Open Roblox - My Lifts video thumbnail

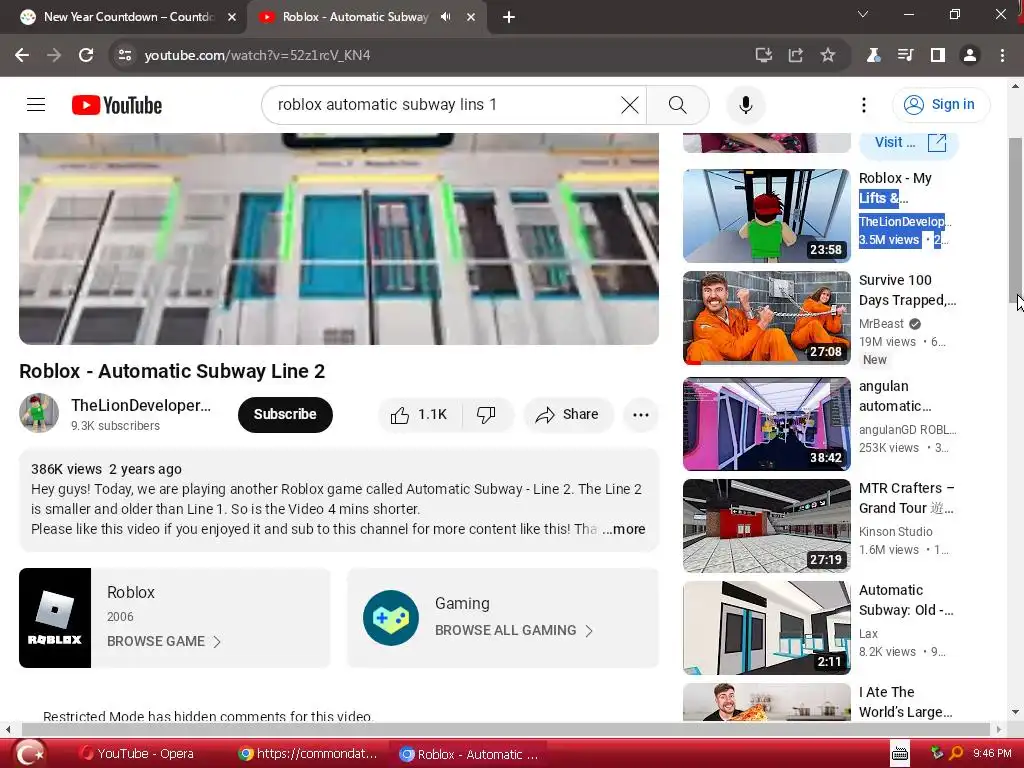(767, 216)
